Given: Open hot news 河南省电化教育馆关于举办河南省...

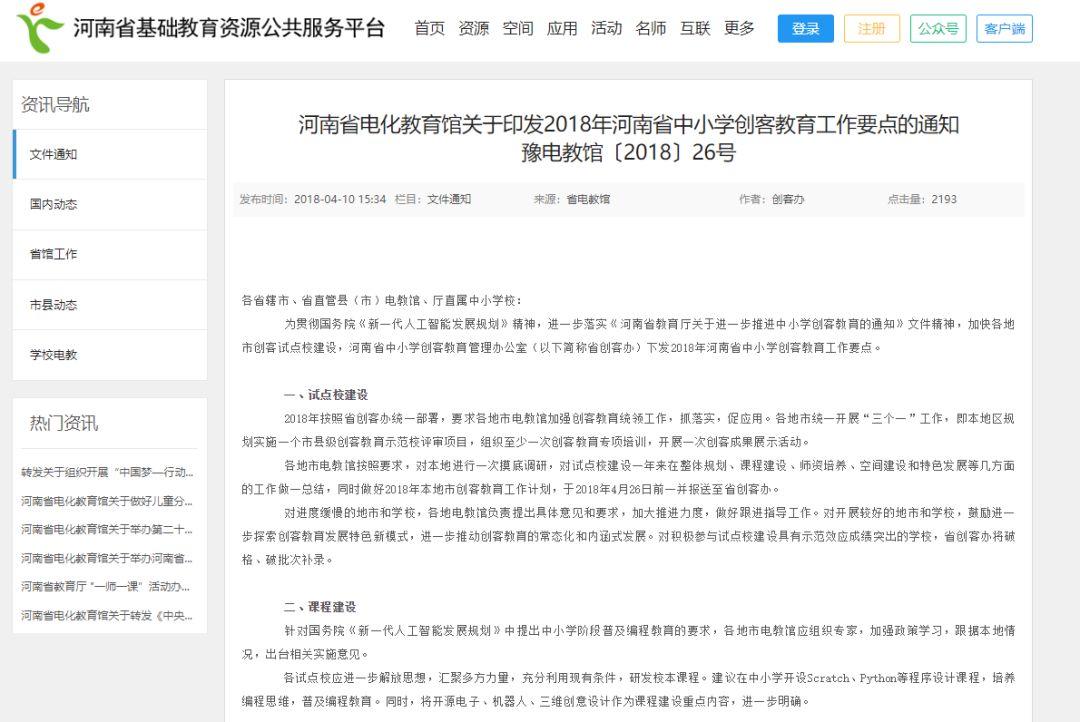Looking at the screenshot, I should 107,558.
